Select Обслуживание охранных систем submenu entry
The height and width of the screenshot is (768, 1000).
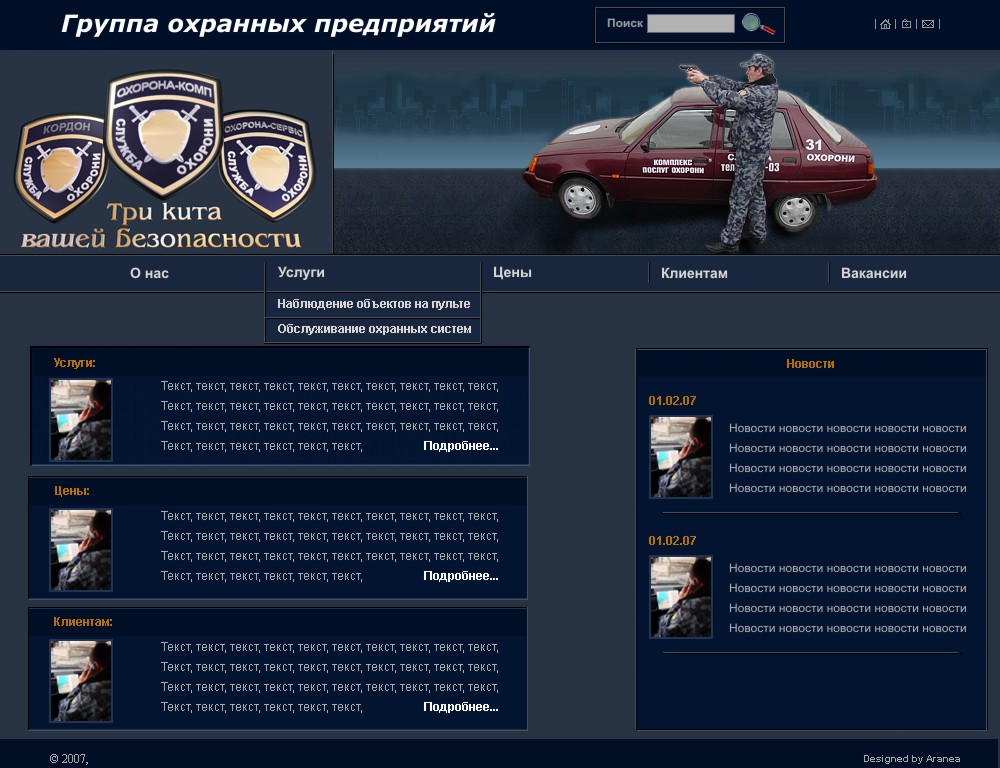[373, 329]
